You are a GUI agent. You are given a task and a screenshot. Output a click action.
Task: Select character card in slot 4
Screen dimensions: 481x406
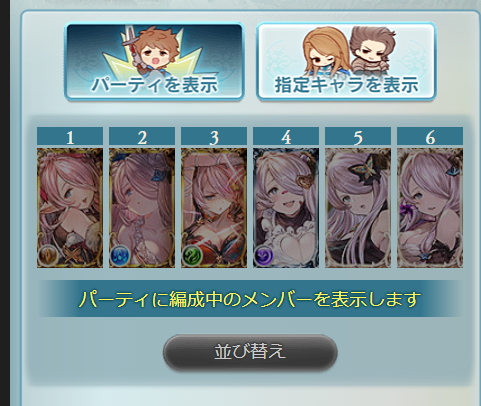pyautogui.click(x=286, y=208)
